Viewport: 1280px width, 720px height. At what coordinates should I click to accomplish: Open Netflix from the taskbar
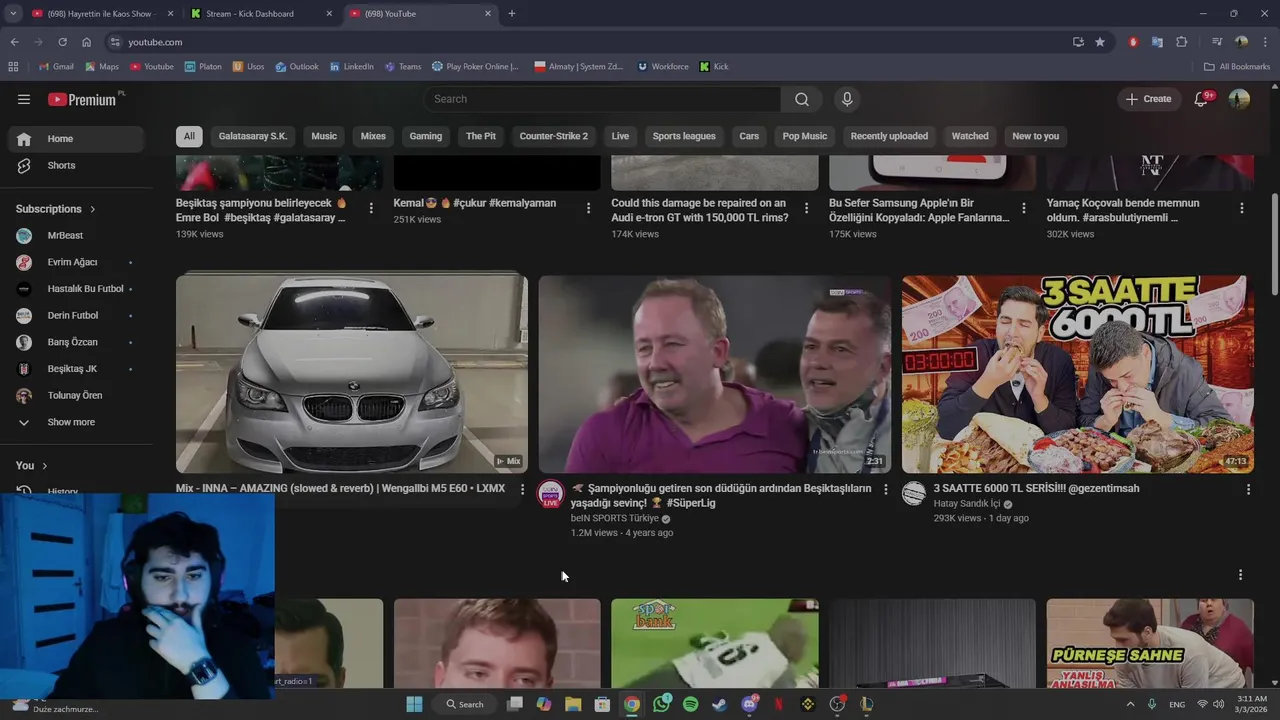[x=778, y=704]
